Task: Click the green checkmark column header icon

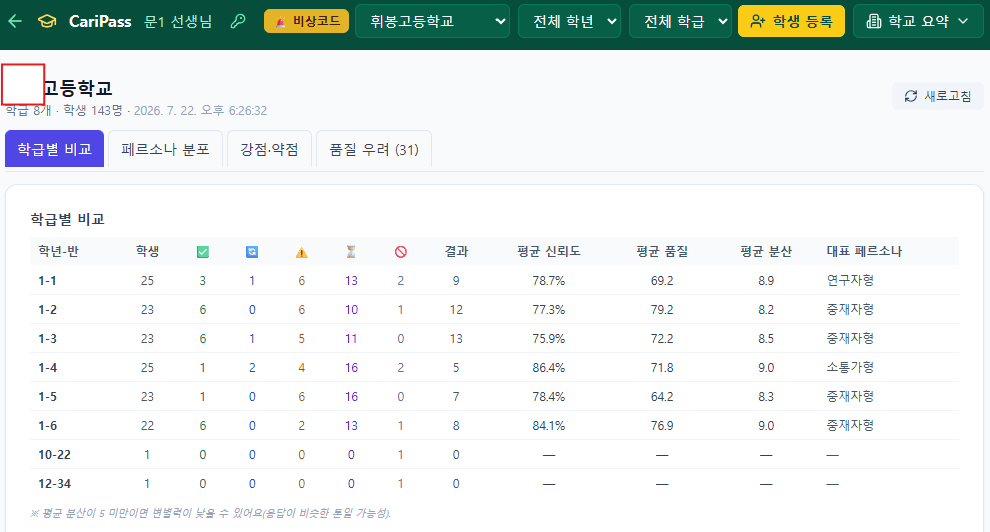Action: [203, 252]
